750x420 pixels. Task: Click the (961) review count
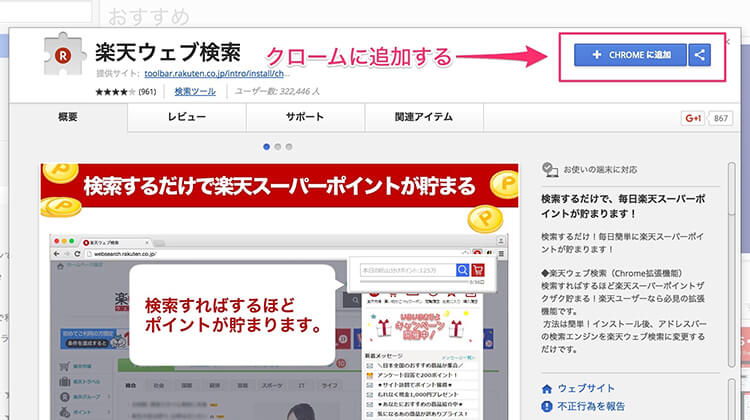click(147, 91)
